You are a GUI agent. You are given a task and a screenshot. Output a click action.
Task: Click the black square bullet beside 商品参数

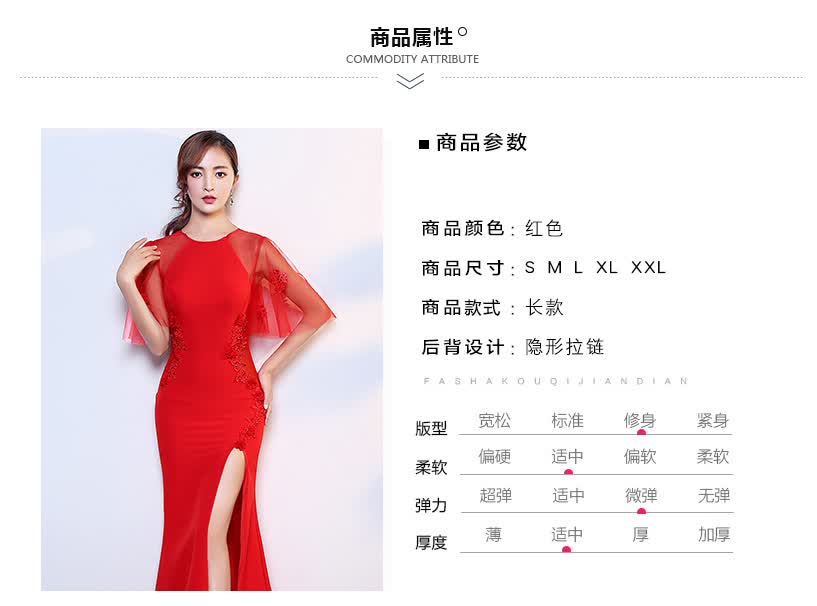424,144
